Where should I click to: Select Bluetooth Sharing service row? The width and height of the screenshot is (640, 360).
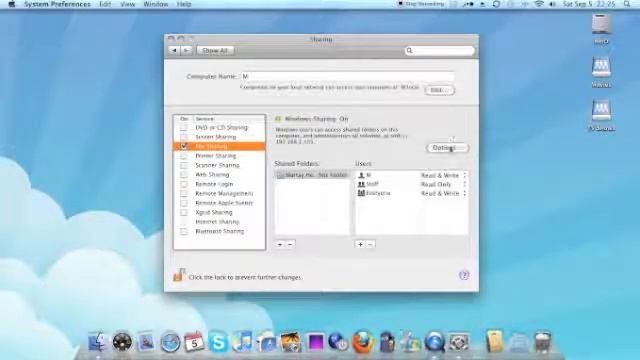click(219, 231)
